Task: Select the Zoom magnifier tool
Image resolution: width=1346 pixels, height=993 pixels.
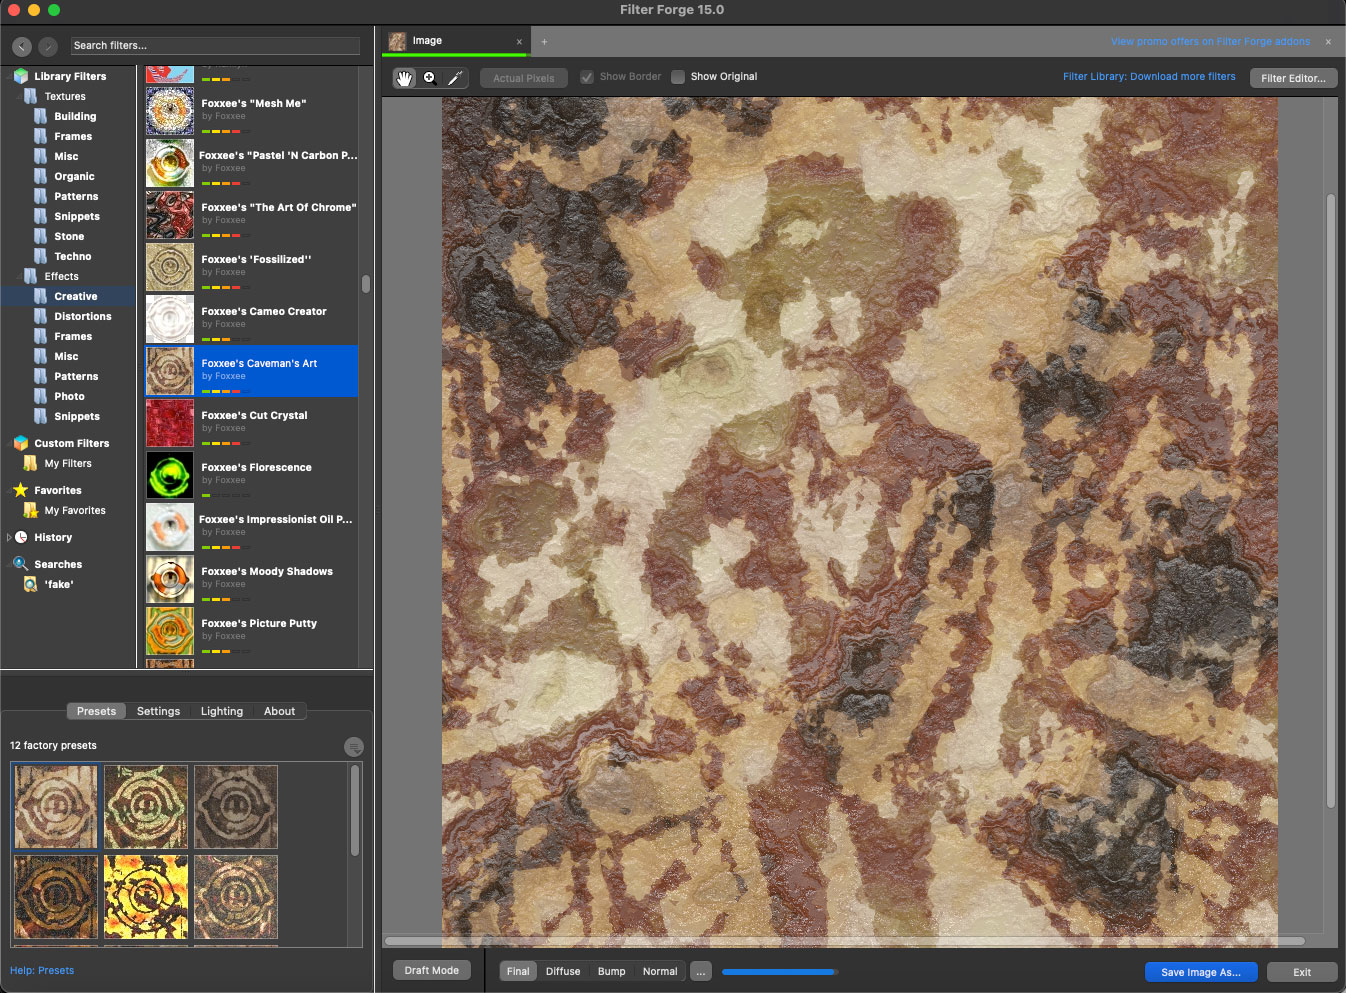Action: coord(430,78)
